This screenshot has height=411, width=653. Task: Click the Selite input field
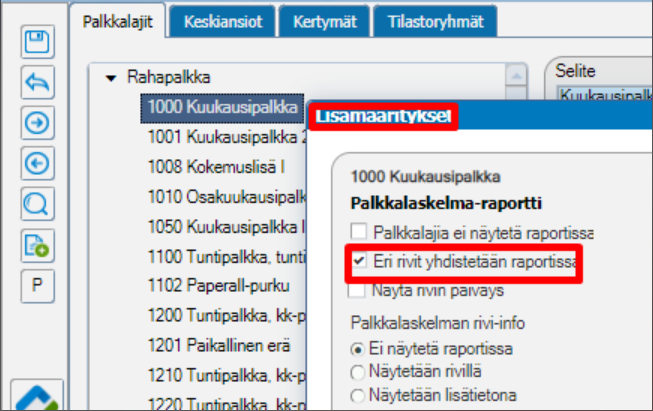[x=605, y=95]
